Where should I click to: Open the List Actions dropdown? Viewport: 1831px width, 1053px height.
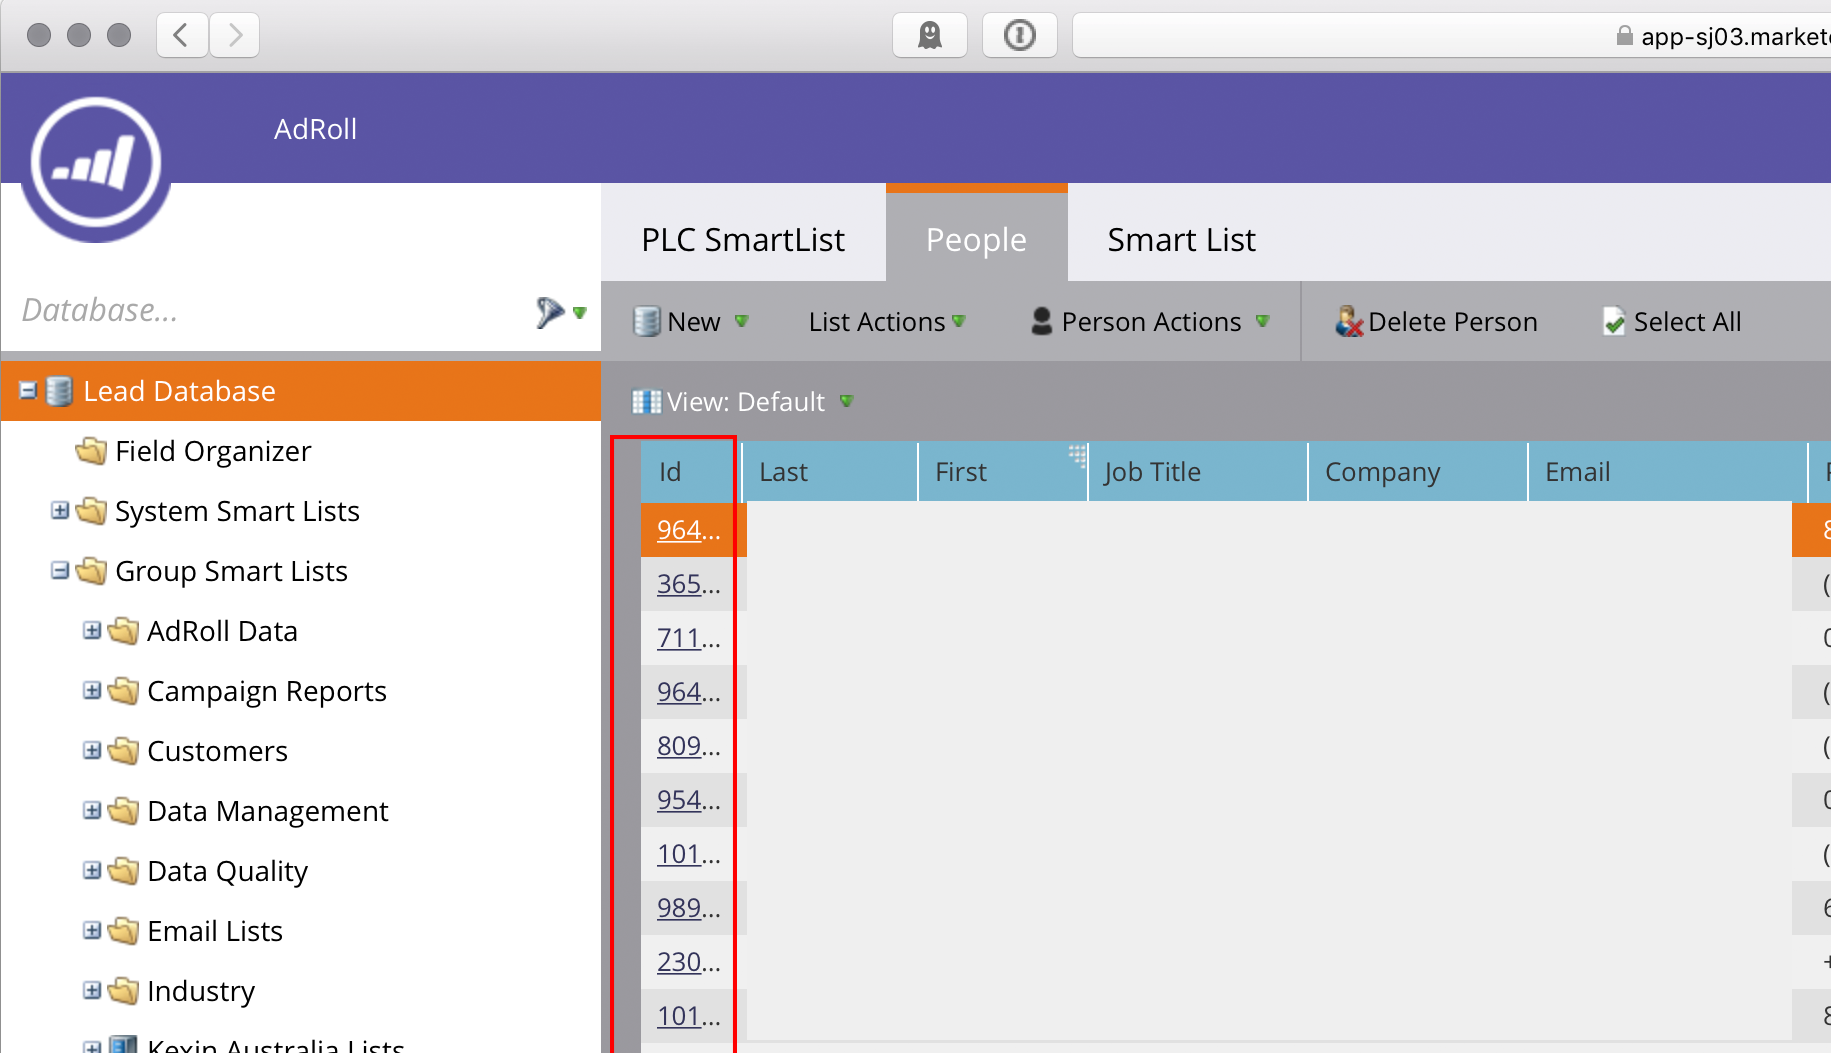coord(887,321)
